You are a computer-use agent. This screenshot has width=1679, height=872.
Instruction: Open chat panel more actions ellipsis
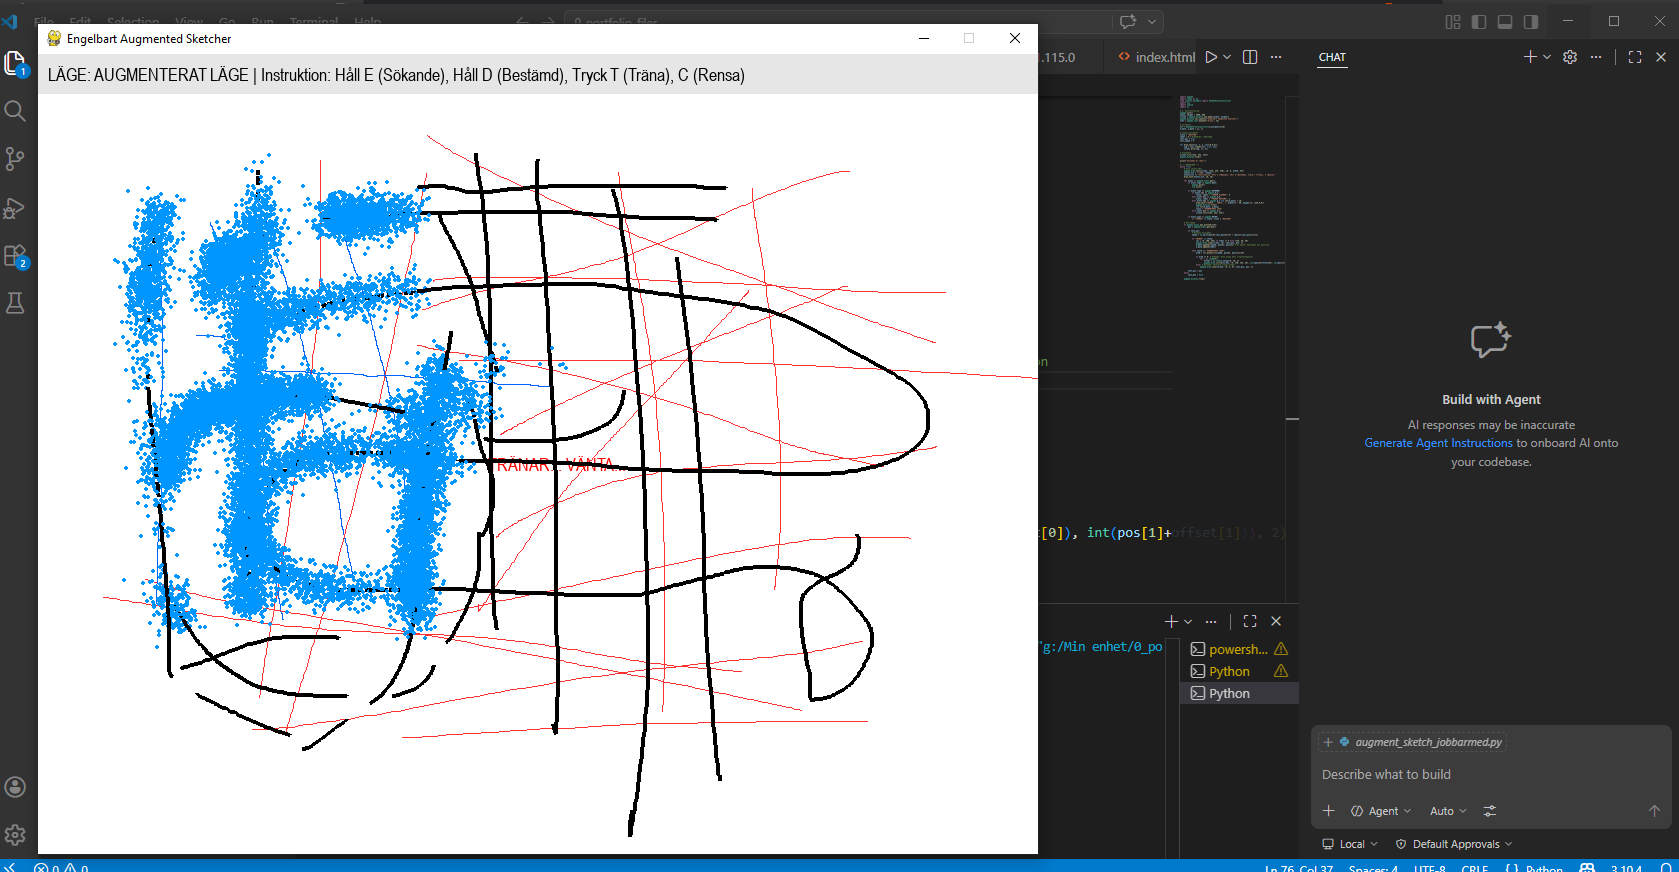point(1596,57)
